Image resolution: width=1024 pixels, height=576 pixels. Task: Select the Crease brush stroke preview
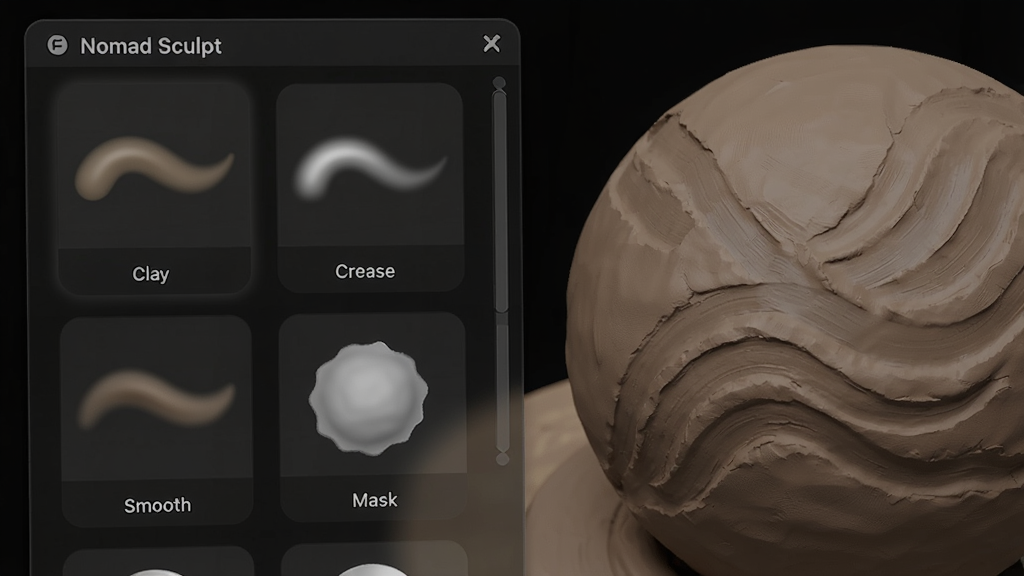[x=370, y=167]
